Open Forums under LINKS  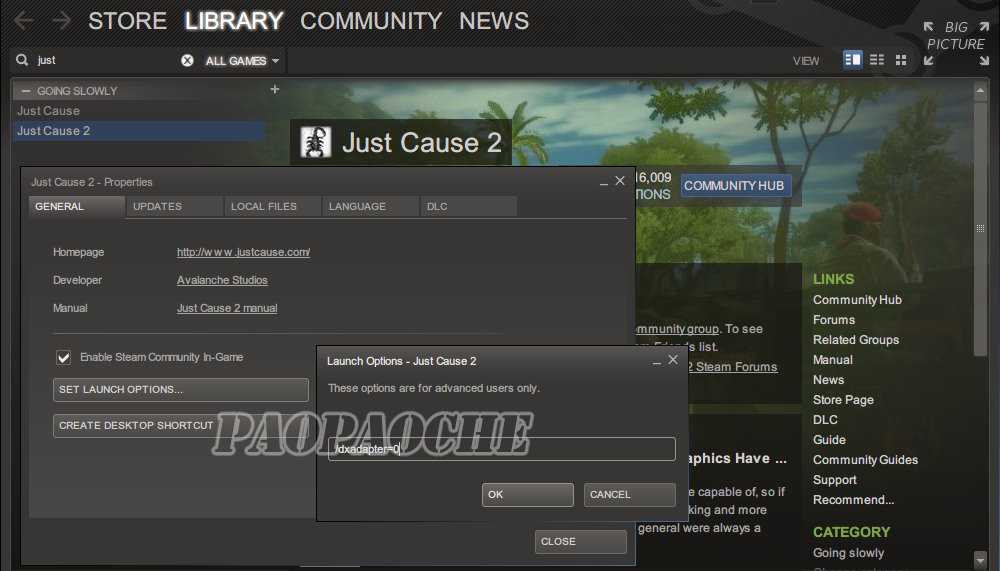[834, 320]
